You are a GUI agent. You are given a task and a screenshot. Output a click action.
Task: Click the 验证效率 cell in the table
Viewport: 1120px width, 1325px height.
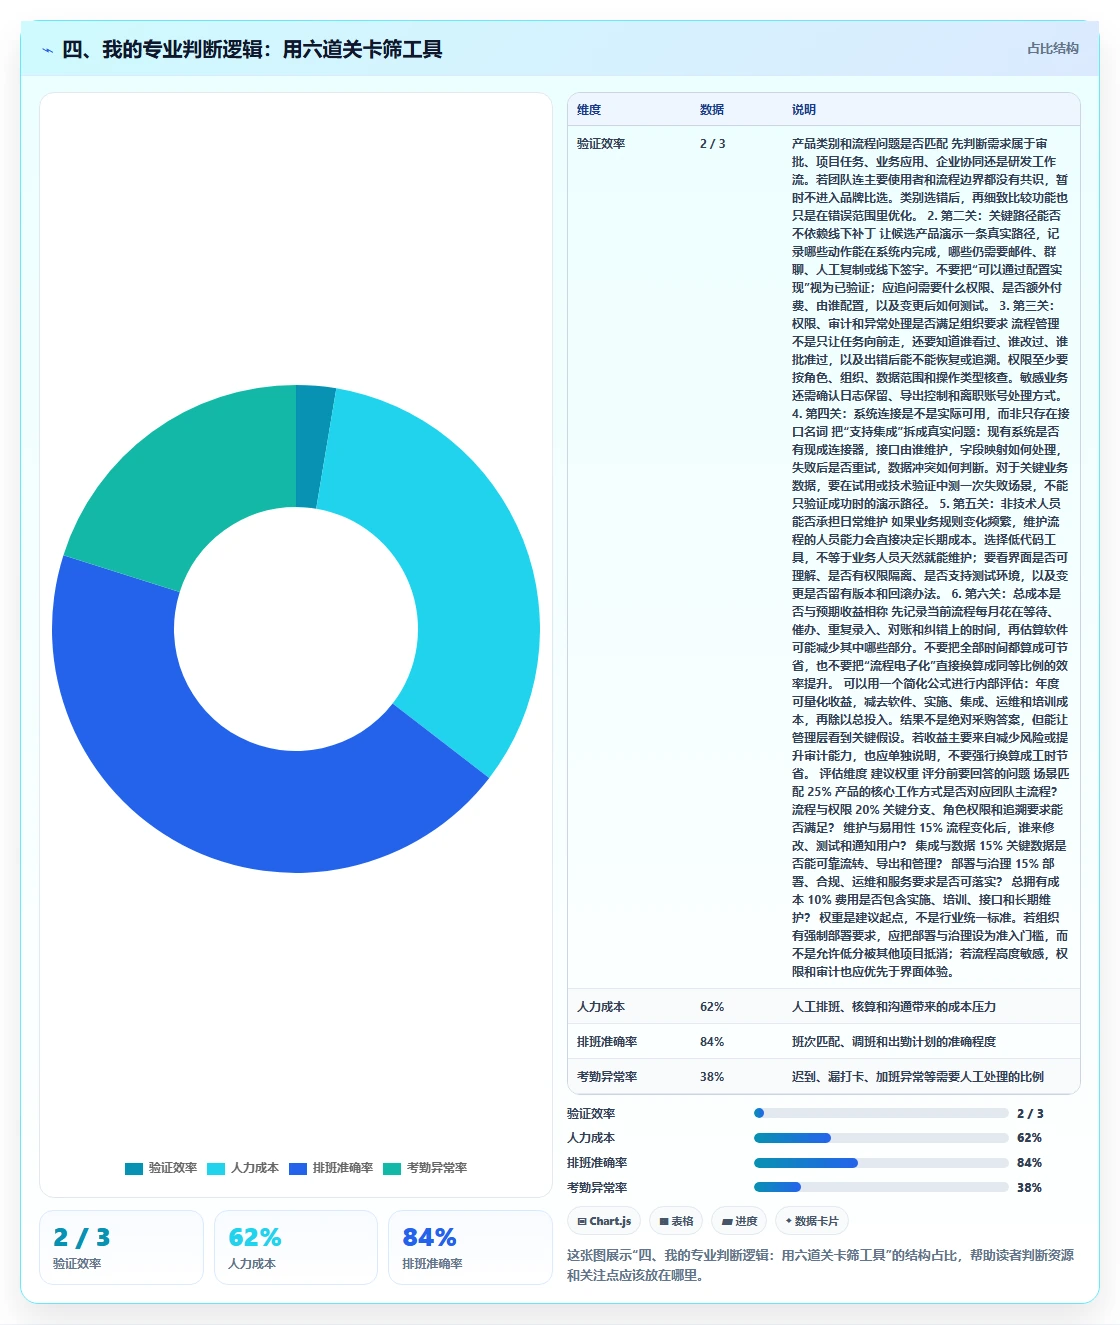tap(601, 144)
